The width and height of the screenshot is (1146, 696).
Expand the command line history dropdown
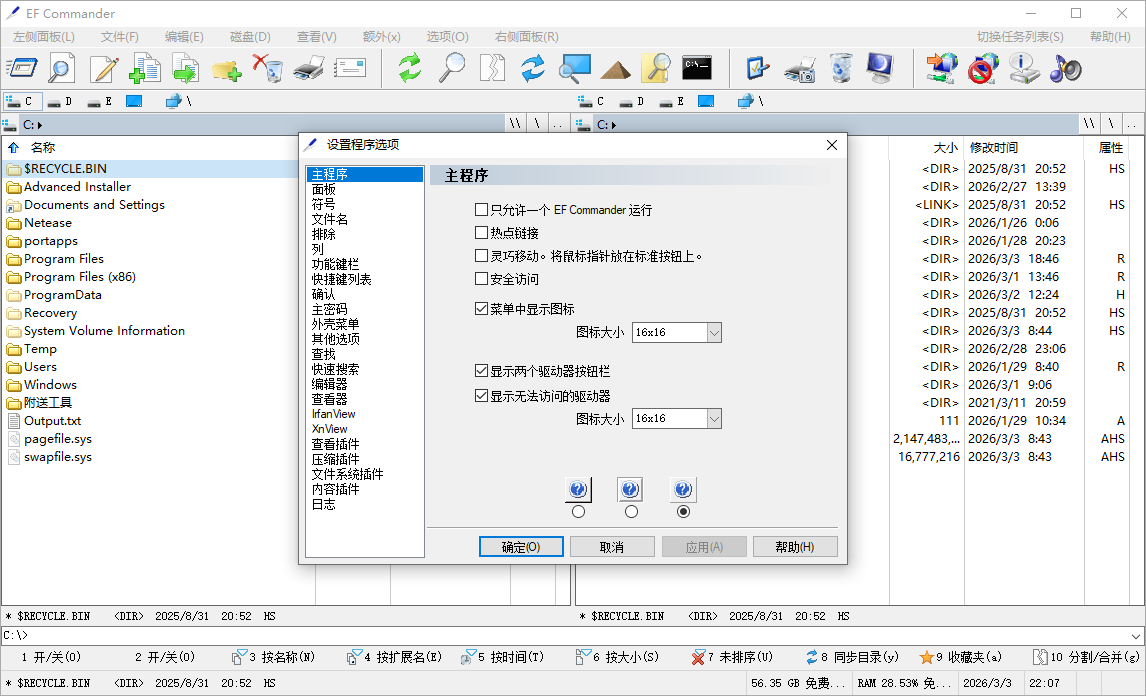[x=1136, y=635]
